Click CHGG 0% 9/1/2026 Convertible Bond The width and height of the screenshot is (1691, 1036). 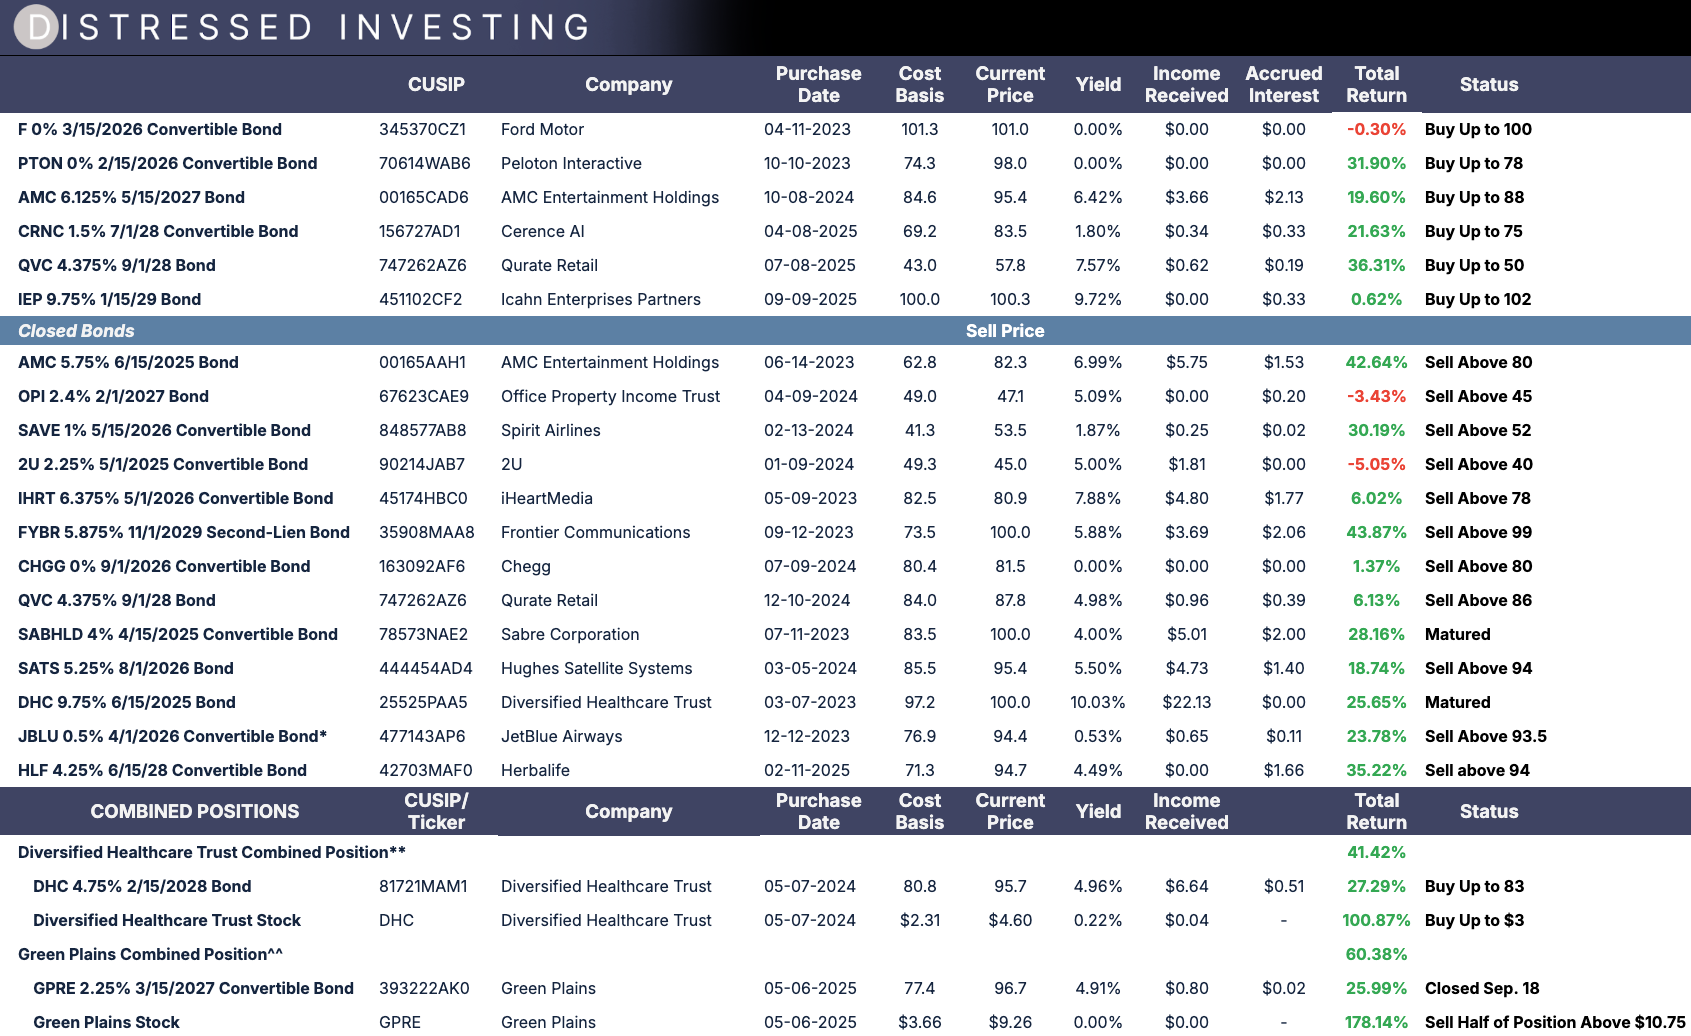(164, 566)
